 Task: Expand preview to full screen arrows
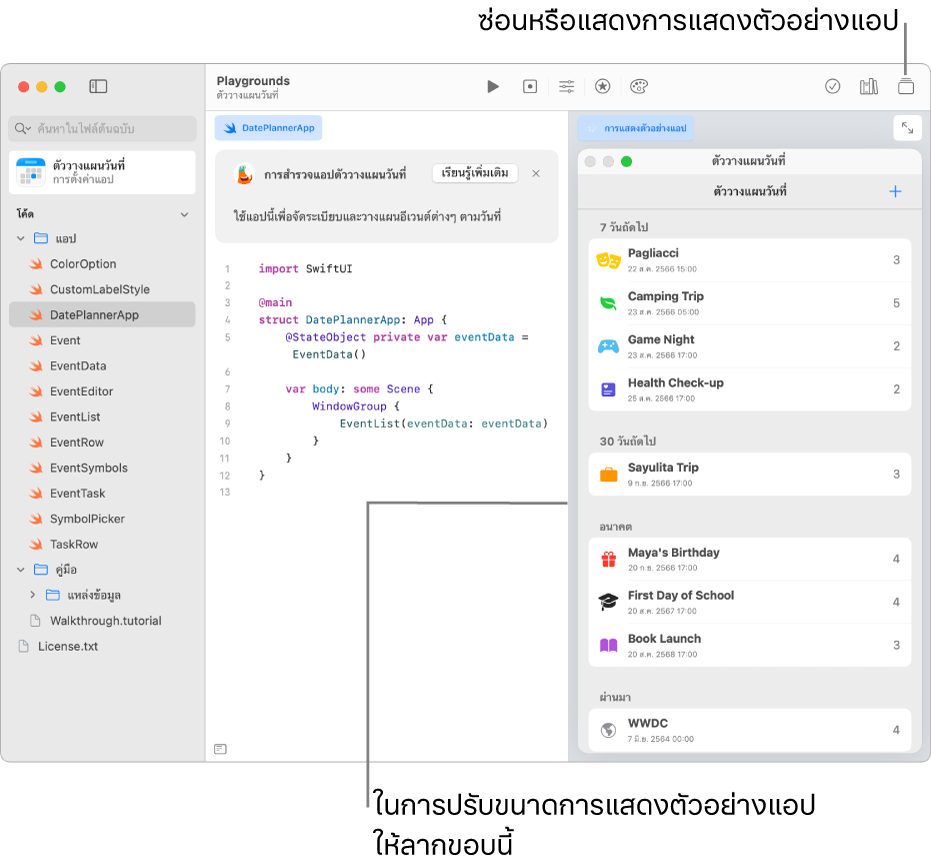(x=907, y=128)
